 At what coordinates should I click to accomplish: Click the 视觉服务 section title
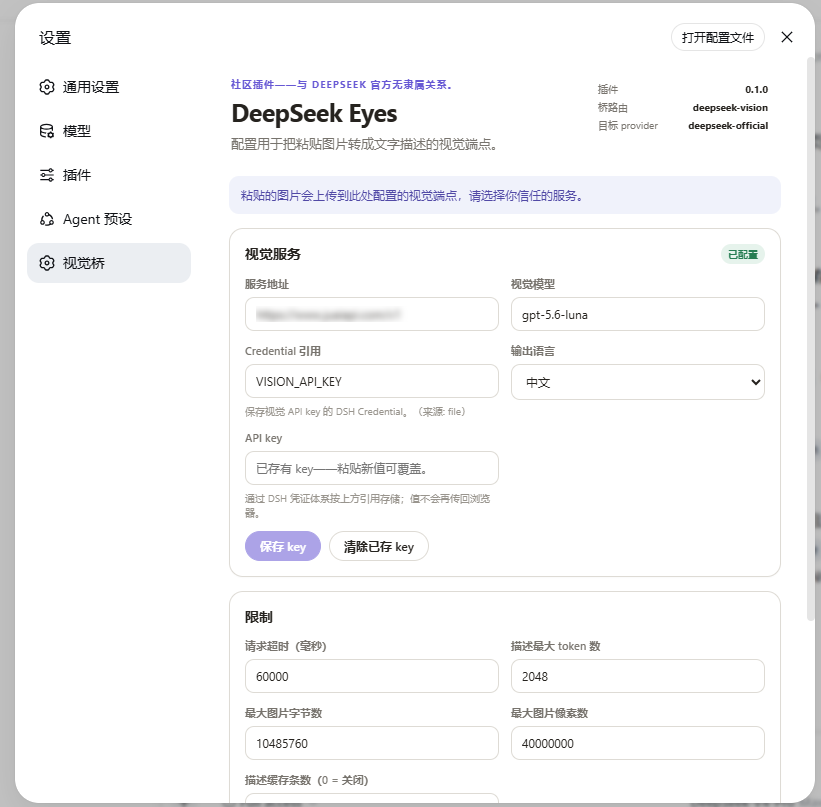[x=273, y=255]
